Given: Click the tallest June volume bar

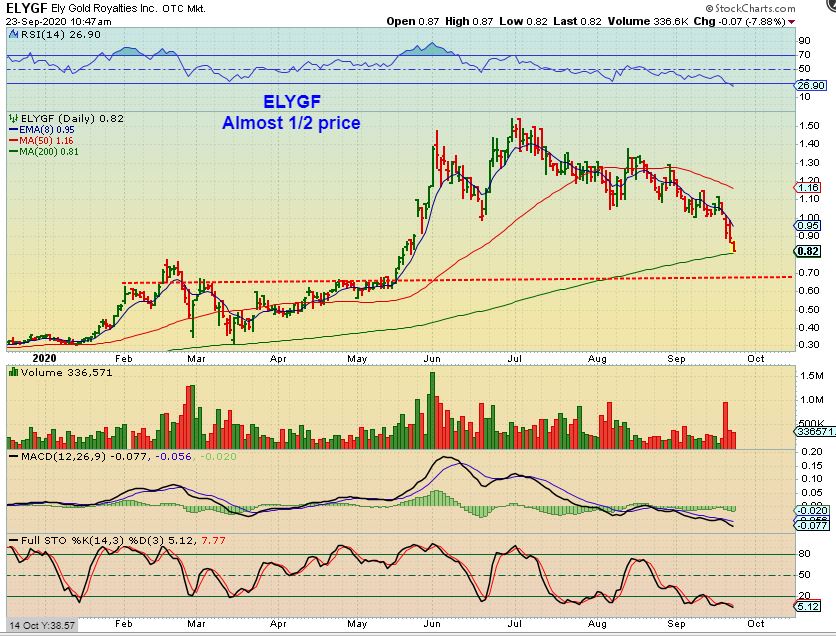Looking at the screenshot, I should tap(432, 410).
